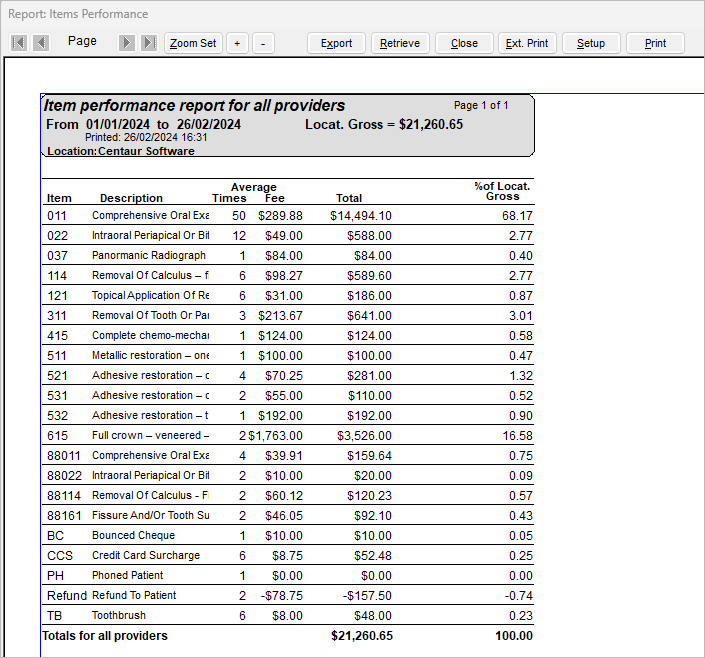Select Credit Card Surcharge description
The image size is (705, 658).
(x=146, y=555)
